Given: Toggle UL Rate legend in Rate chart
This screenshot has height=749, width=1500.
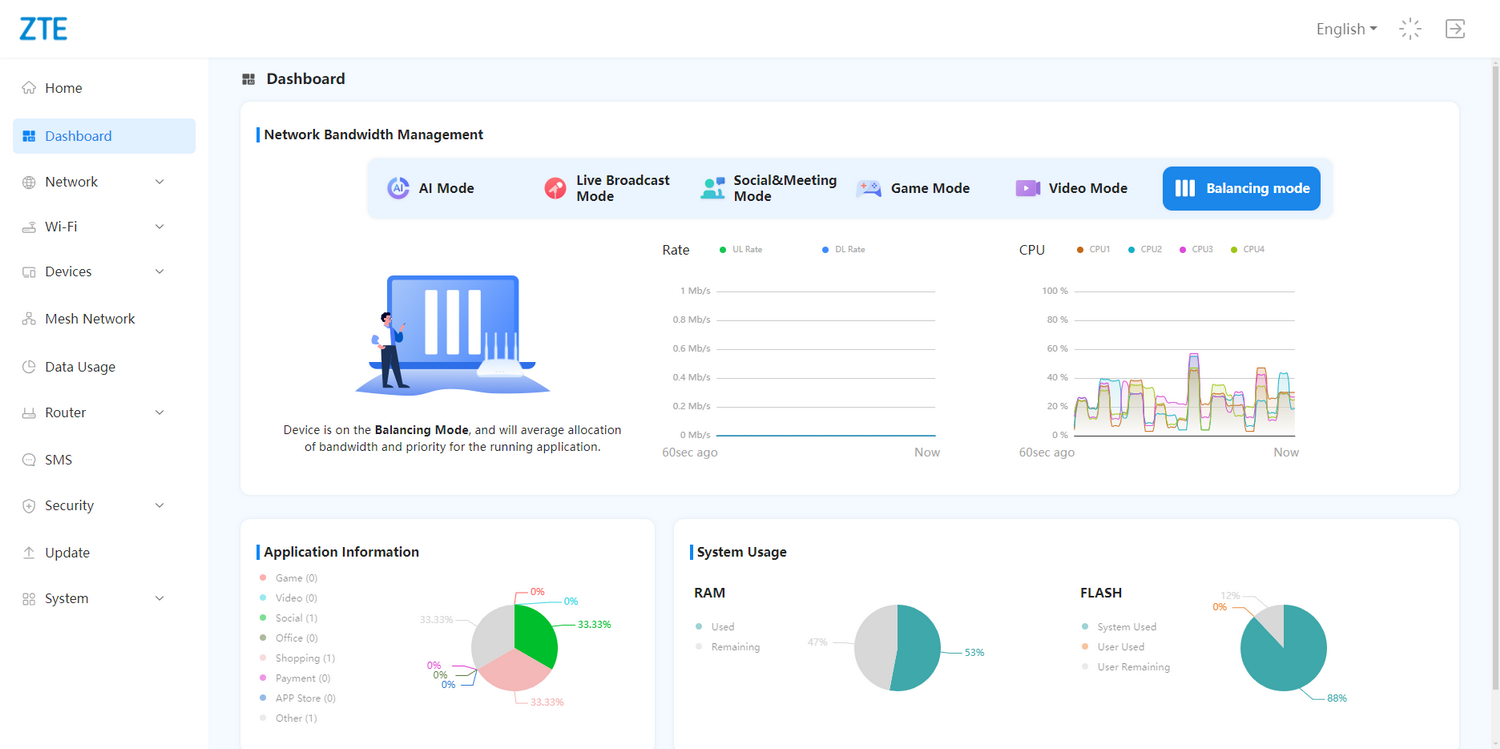Looking at the screenshot, I should click(x=740, y=249).
